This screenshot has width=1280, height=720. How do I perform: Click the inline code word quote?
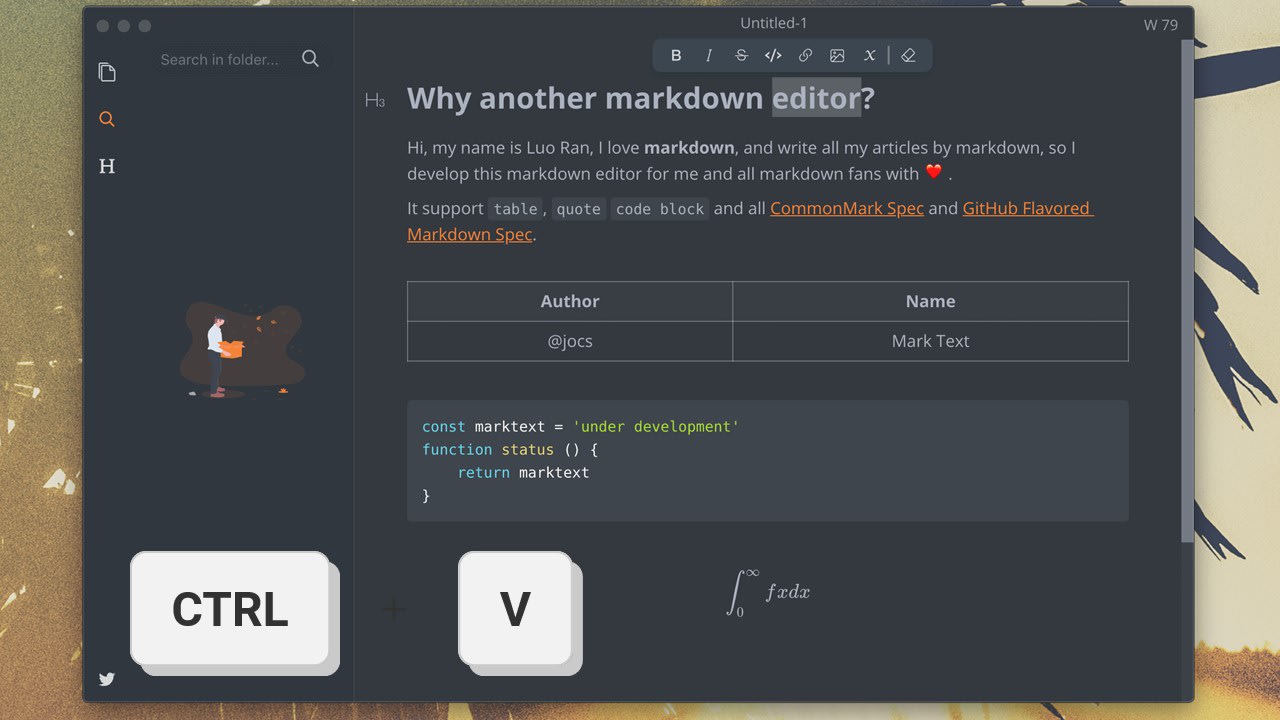[578, 209]
